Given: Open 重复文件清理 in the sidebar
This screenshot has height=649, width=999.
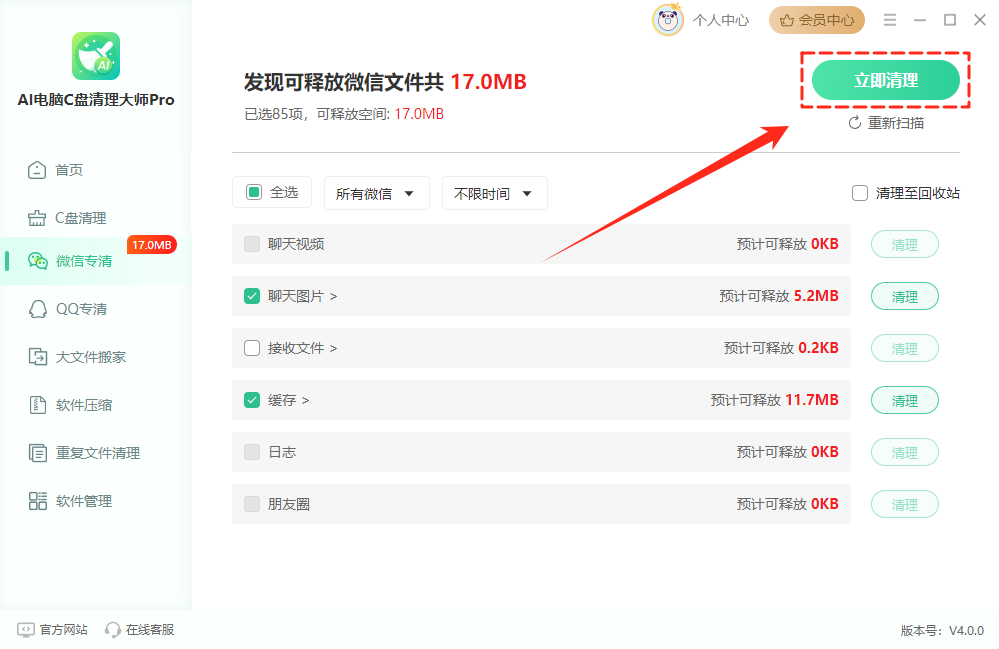Looking at the screenshot, I should [97, 453].
